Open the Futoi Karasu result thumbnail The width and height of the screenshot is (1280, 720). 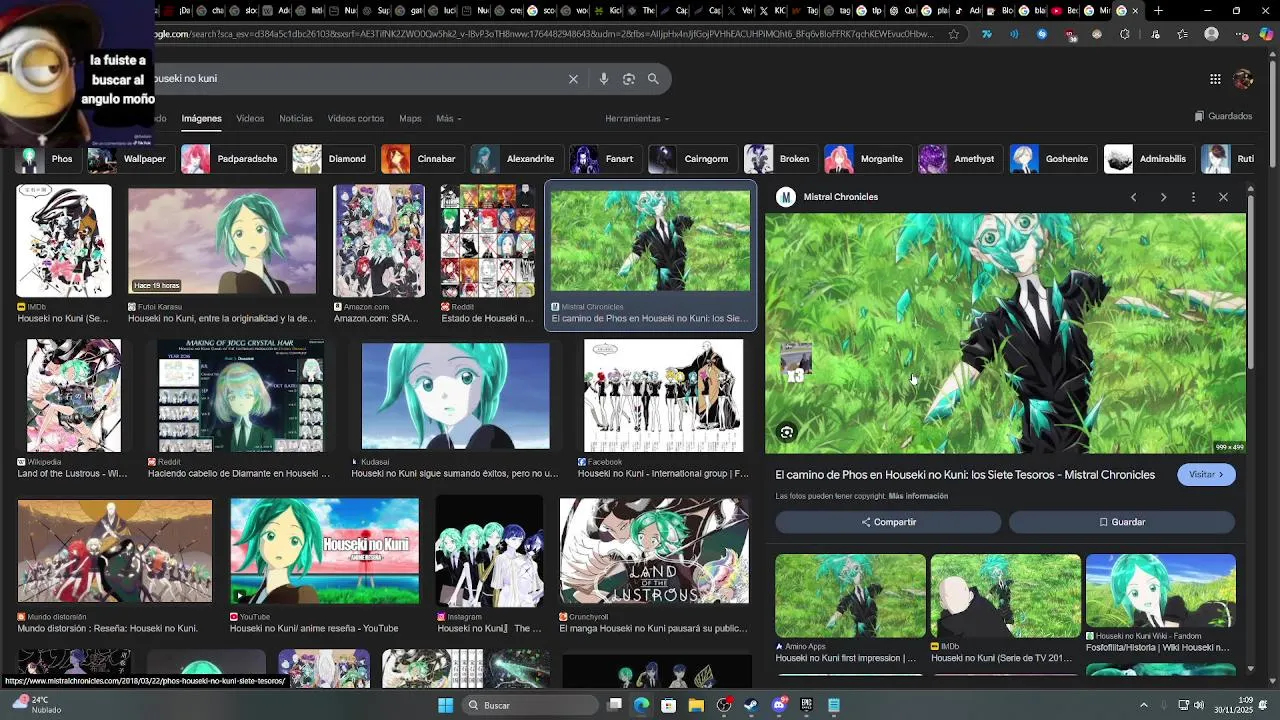[x=222, y=241]
